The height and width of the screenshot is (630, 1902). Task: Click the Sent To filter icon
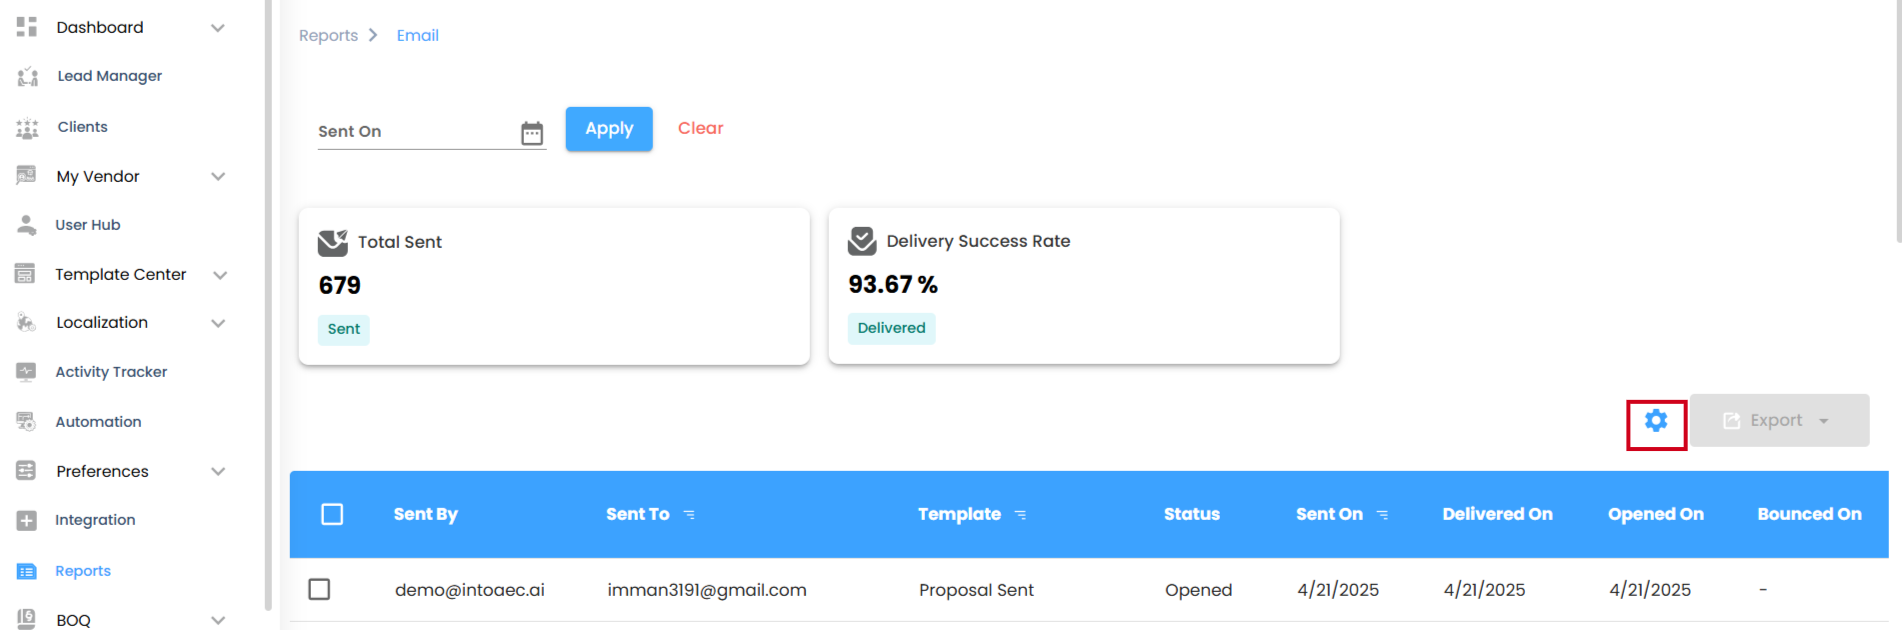click(689, 514)
